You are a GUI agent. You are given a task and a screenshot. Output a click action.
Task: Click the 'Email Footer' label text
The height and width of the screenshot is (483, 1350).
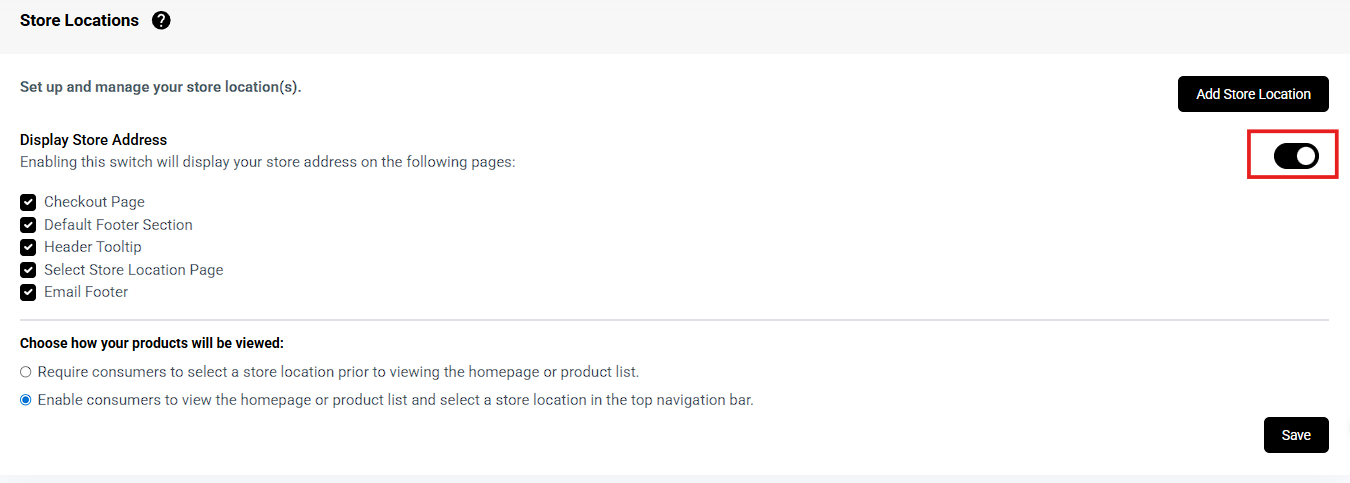coord(86,292)
